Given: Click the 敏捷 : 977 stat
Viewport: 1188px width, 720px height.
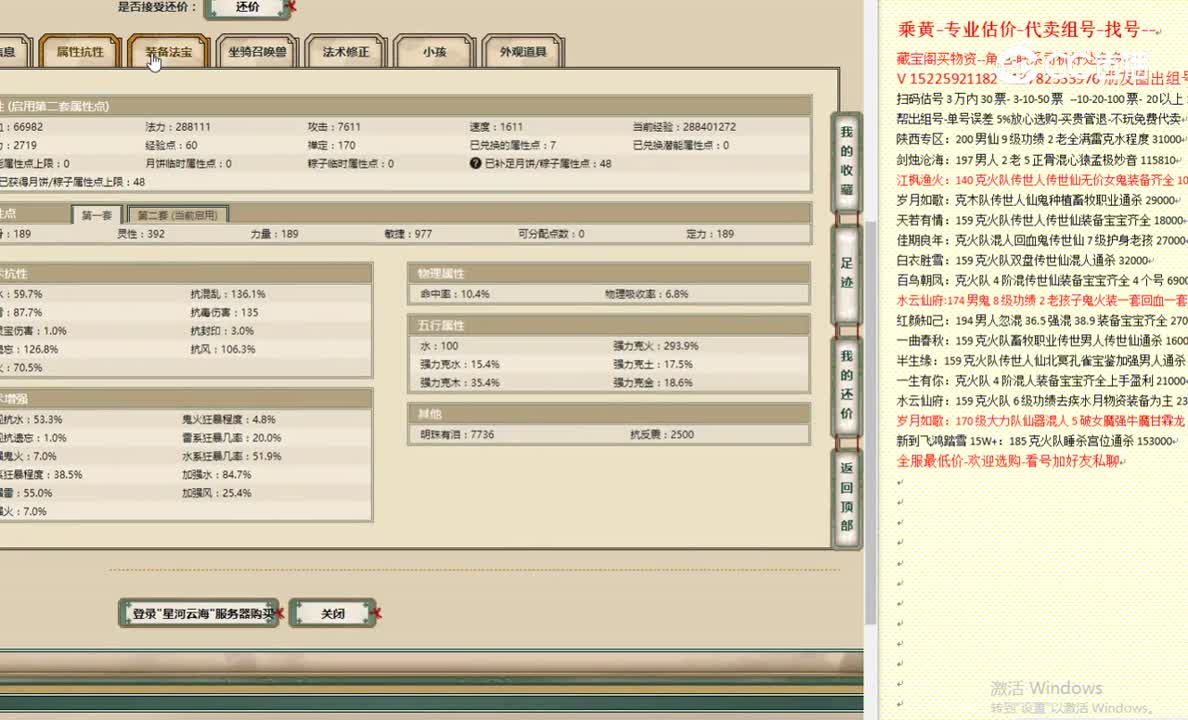Looking at the screenshot, I should click(x=408, y=233).
